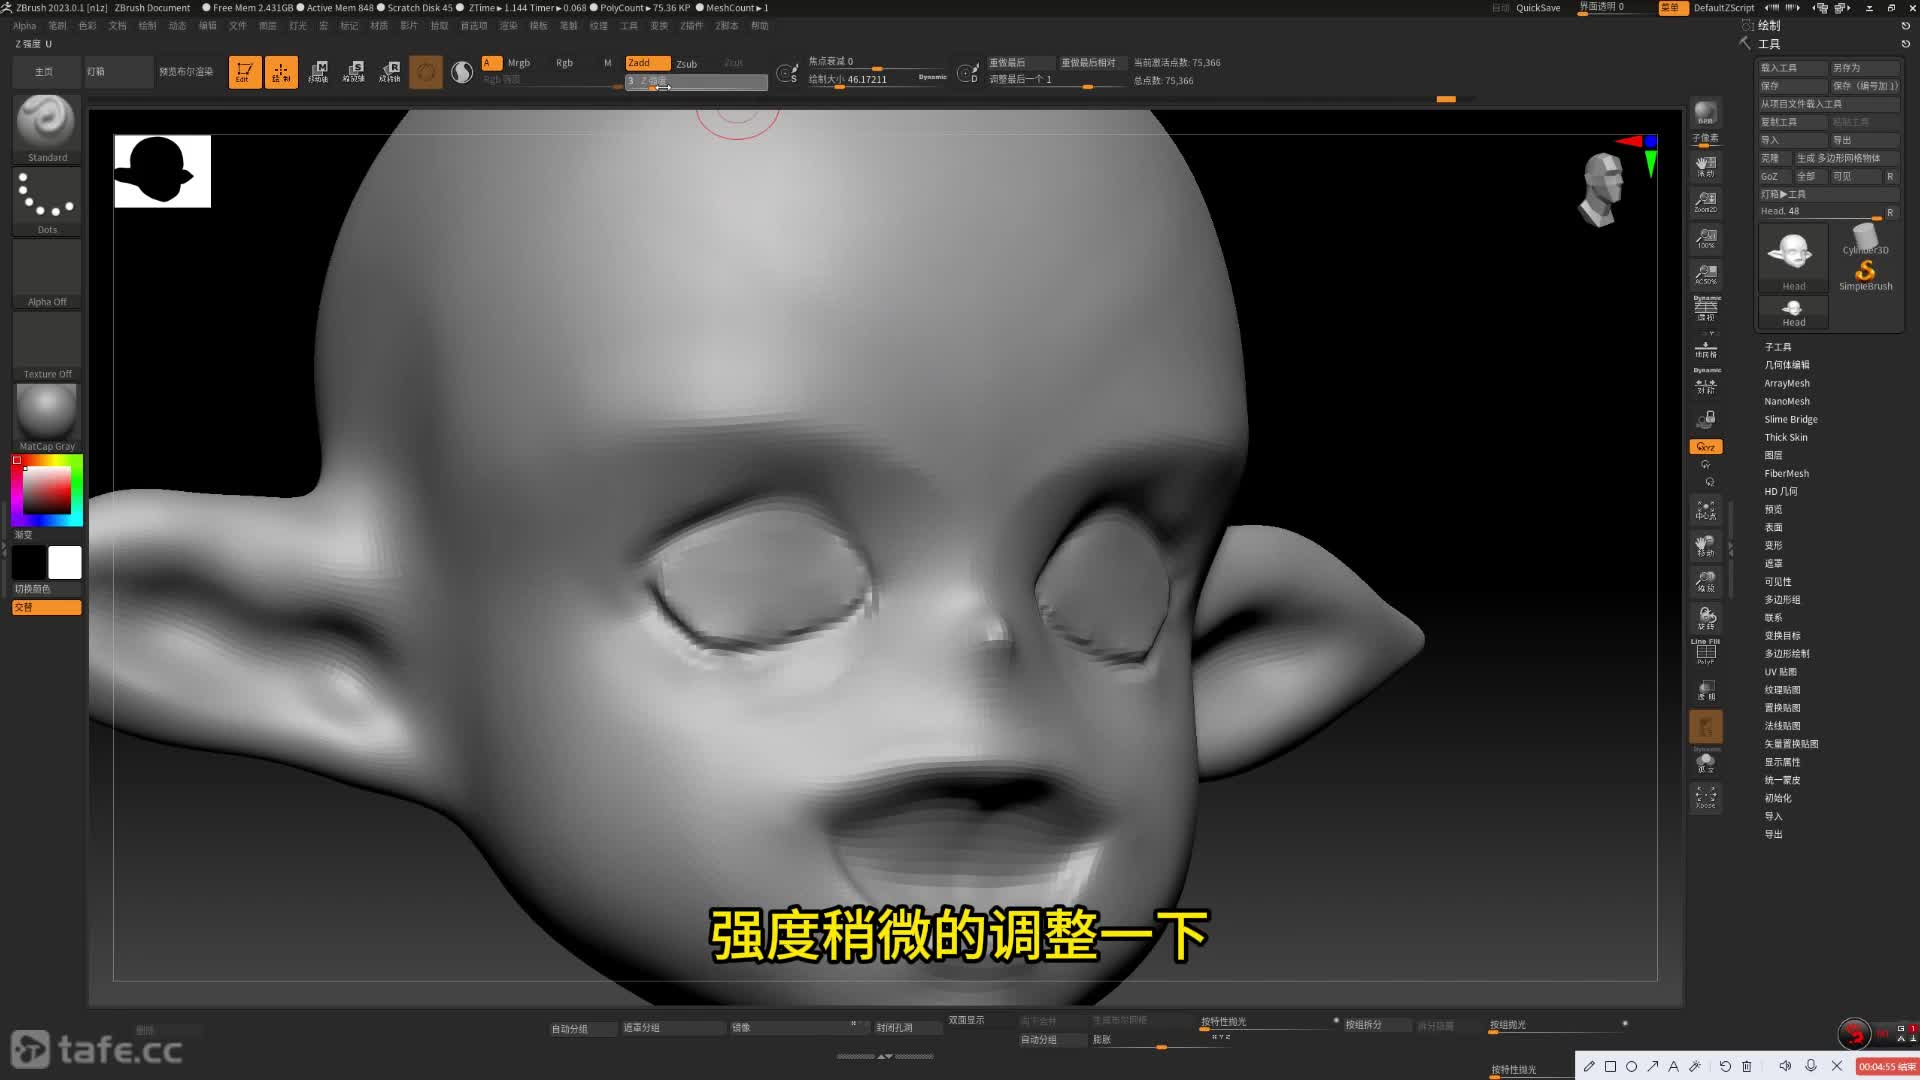1920x1080 pixels.
Task: Toggle Line Fill PolyF display
Action: click(1706, 652)
